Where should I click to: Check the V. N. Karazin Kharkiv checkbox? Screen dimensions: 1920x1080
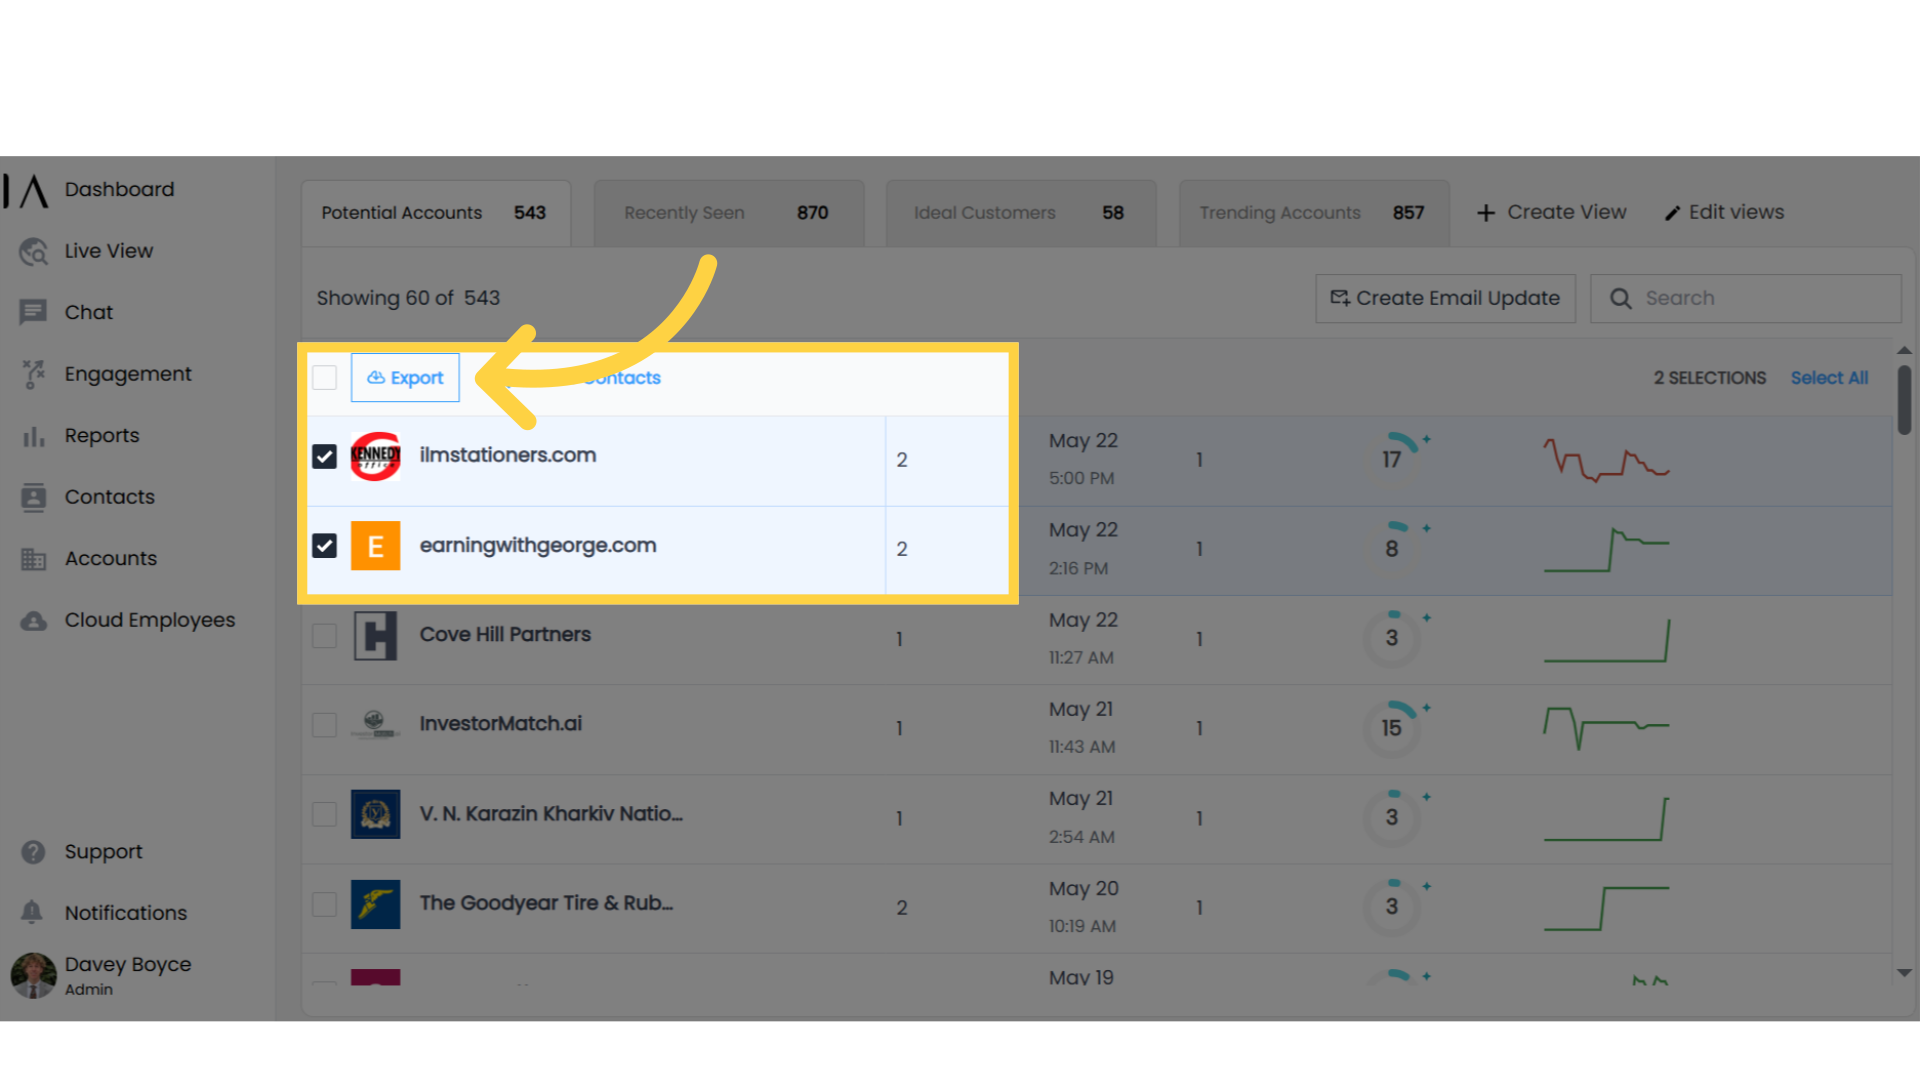[324, 814]
